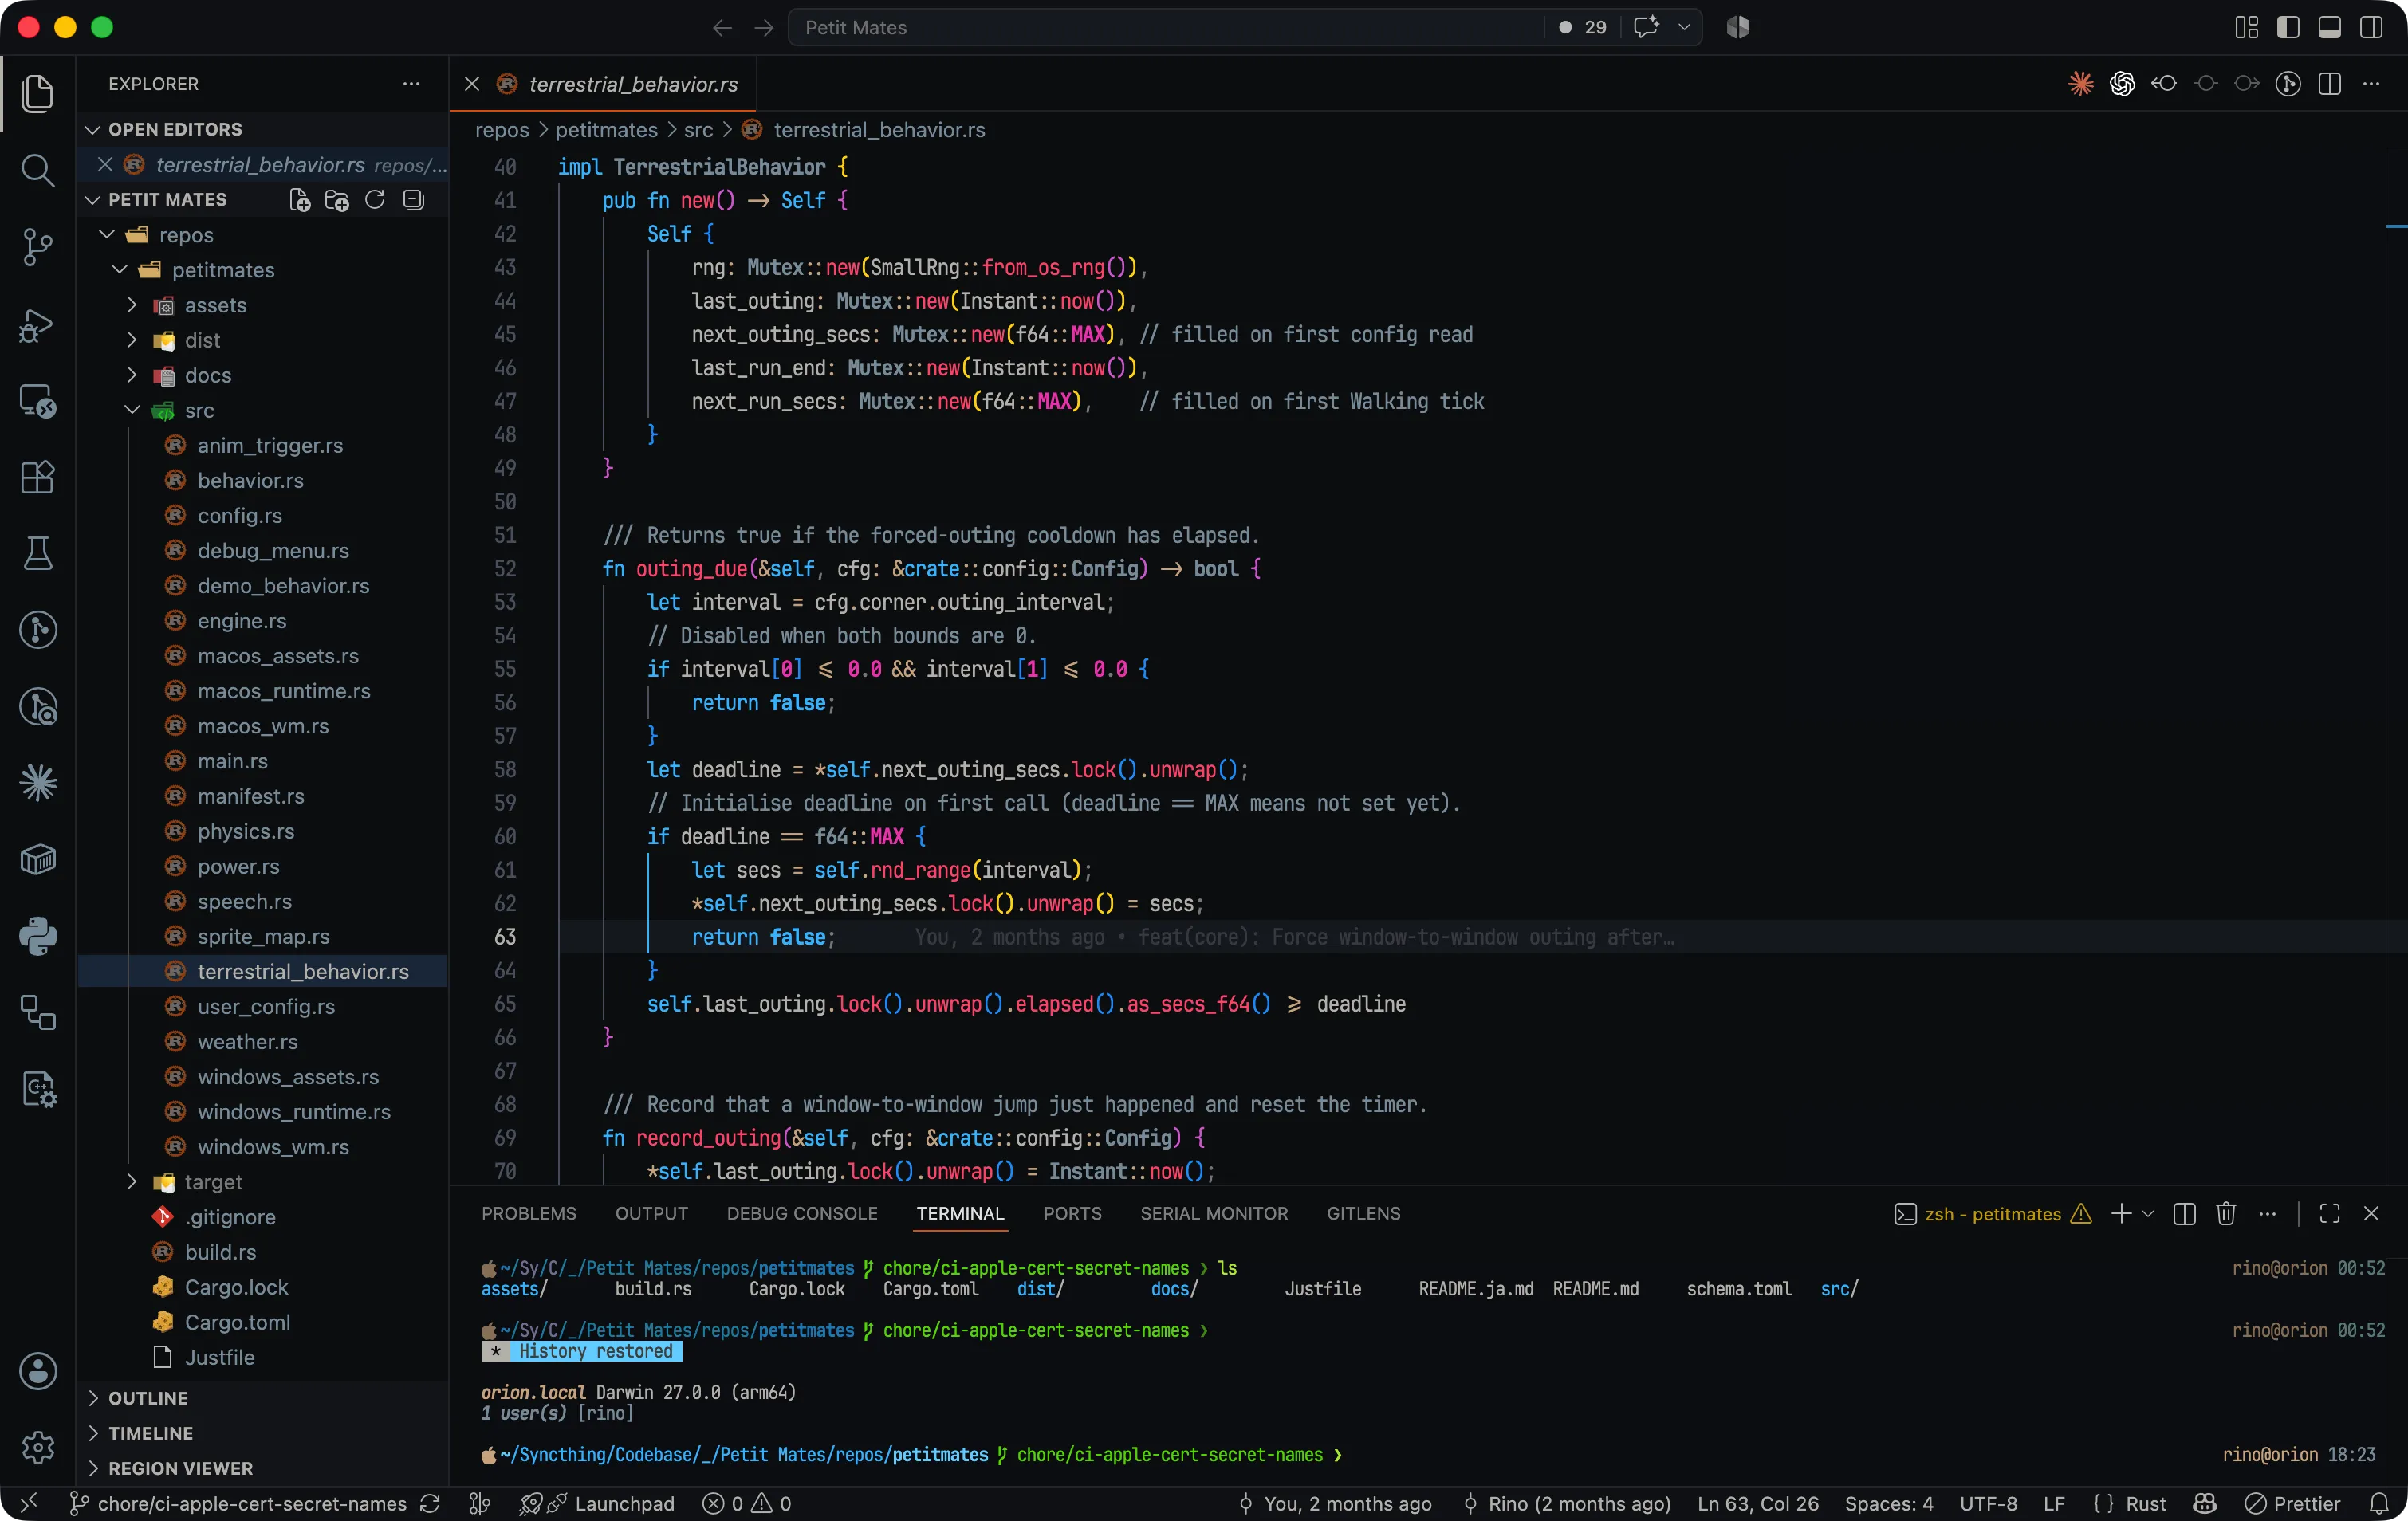The width and height of the screenshot is (2408, 1521).
Task: Open the Explorer view in activity bar
Action: (37, 93)
